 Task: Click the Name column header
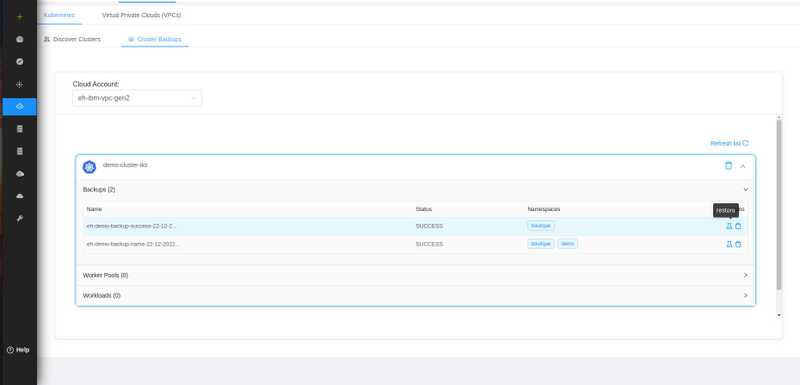[x=94, y=209]
